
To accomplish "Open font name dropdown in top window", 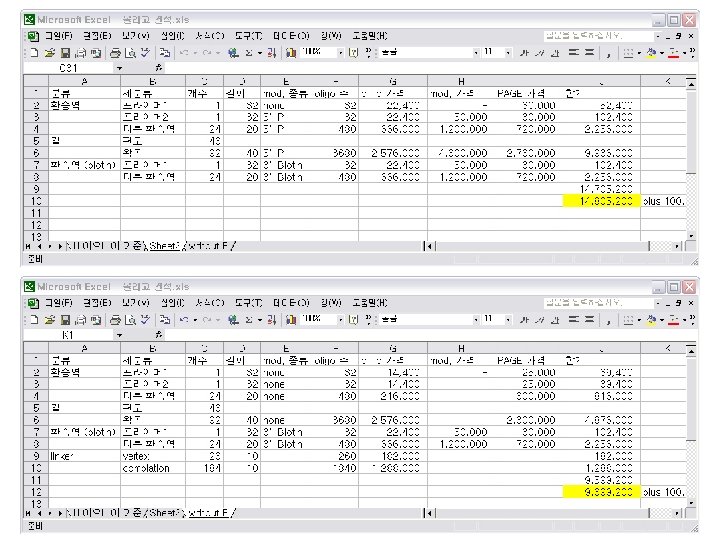I will pos(476,53).
